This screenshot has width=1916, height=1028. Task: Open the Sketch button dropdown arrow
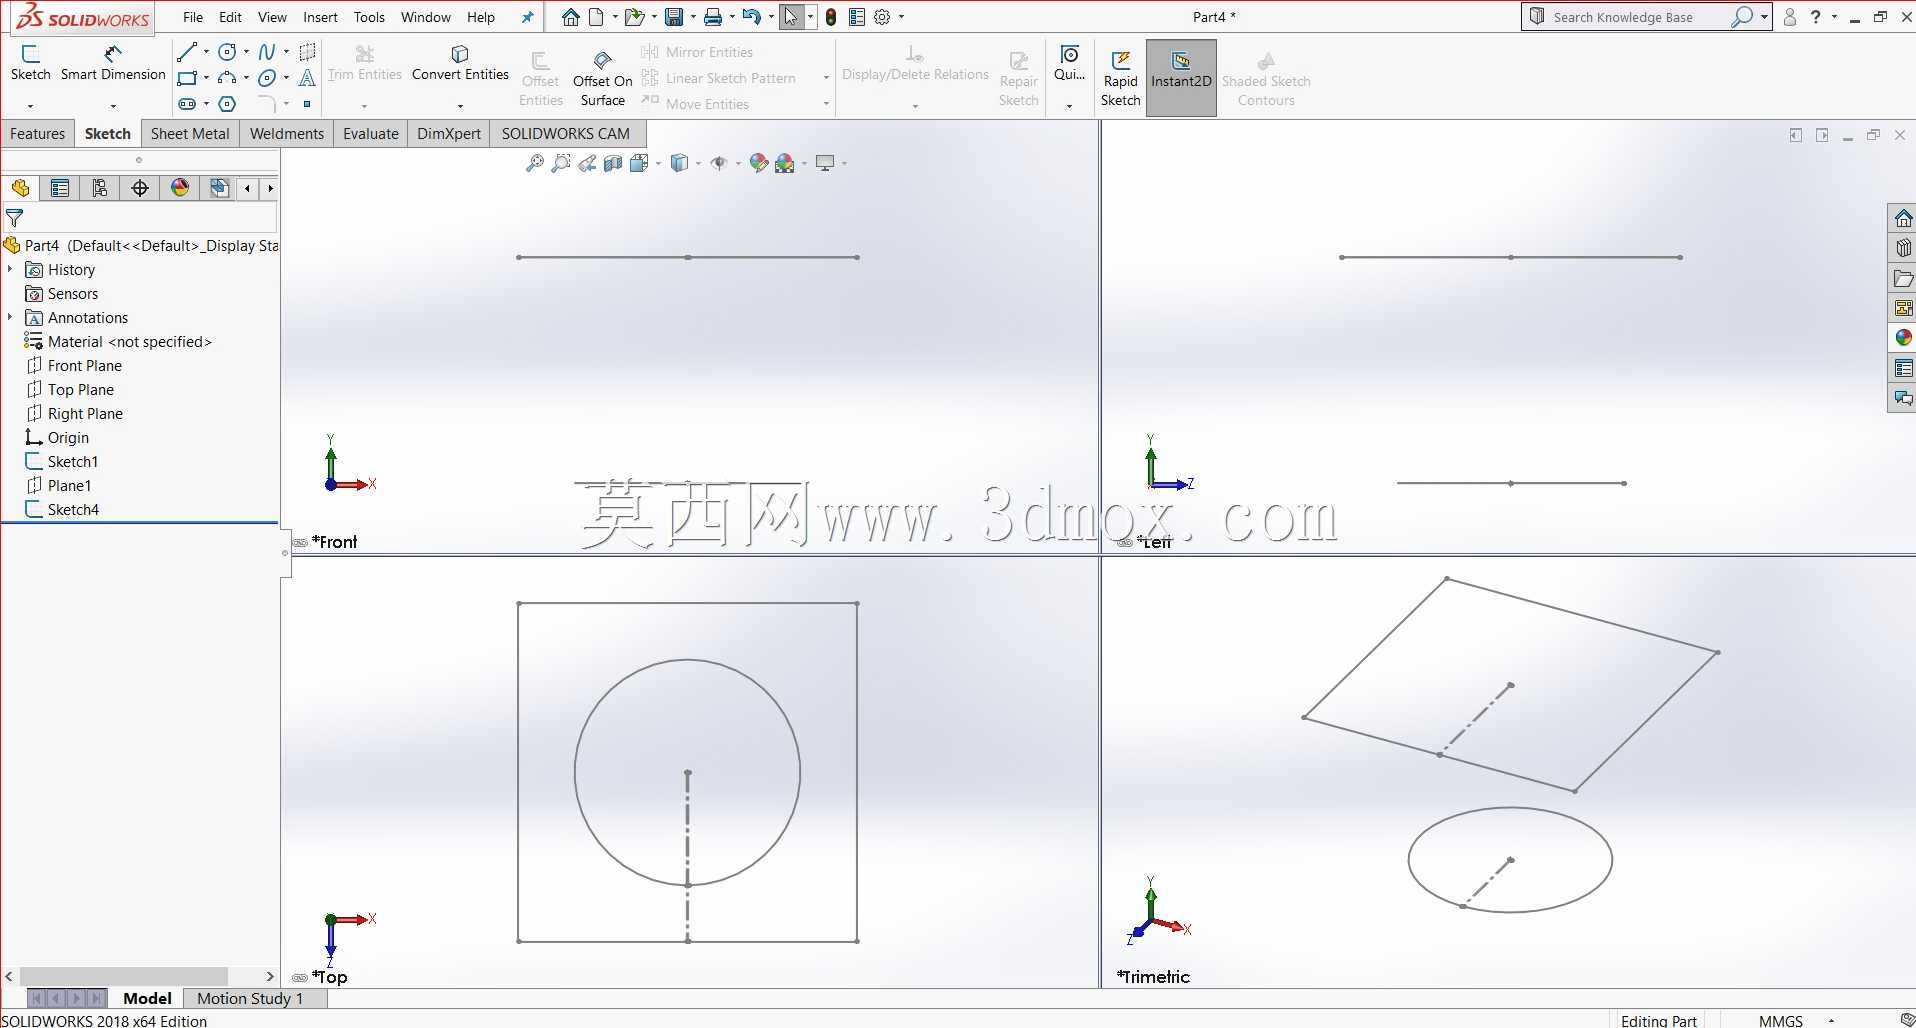(30, 105)
